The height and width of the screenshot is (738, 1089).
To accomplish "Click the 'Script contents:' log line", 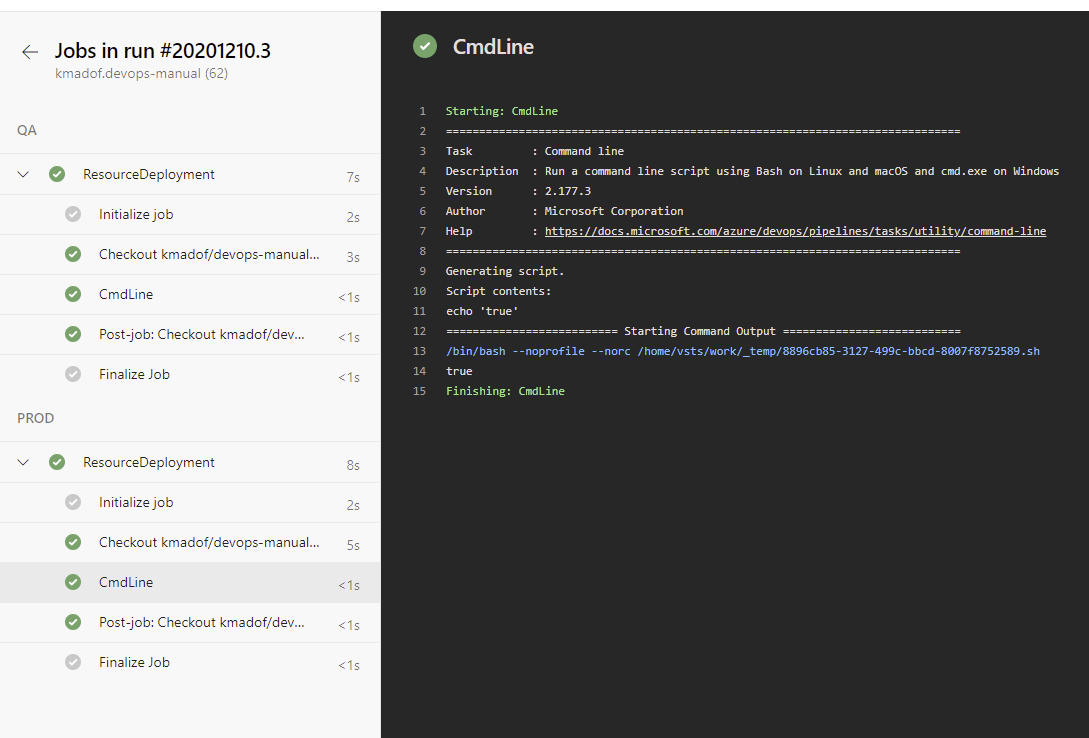I will 498,292.
